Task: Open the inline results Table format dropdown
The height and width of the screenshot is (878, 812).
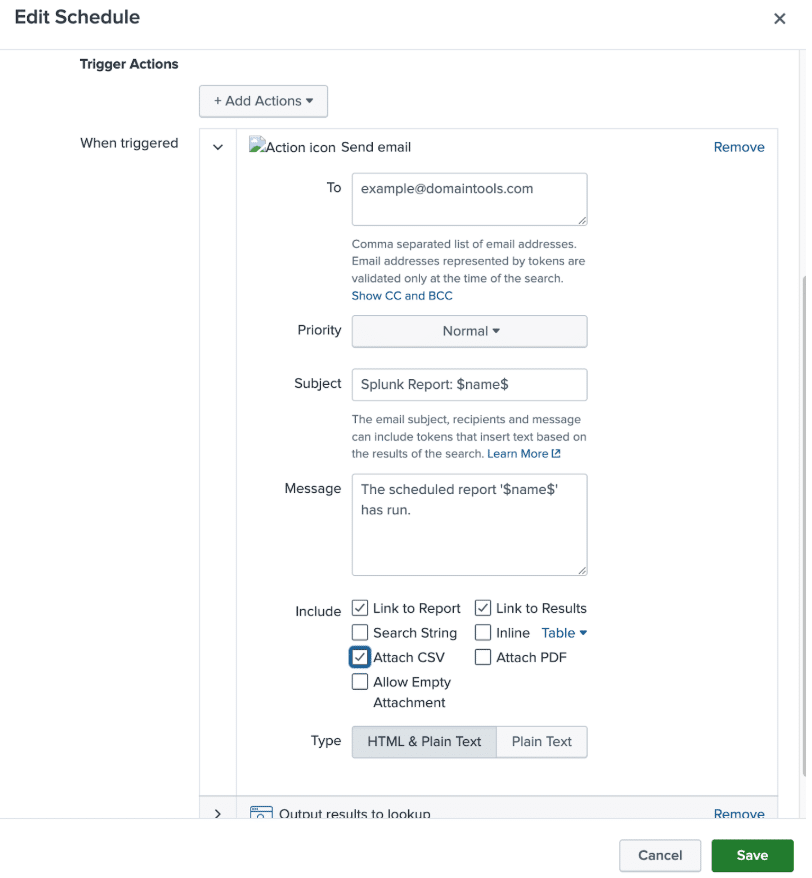Action: point(564,632)
